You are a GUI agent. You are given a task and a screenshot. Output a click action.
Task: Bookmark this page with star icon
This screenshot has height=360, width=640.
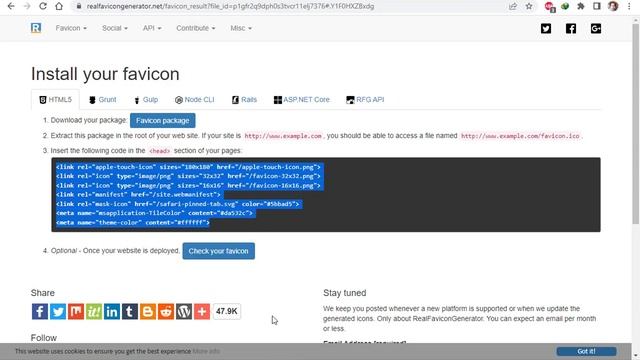pos(529,6)
